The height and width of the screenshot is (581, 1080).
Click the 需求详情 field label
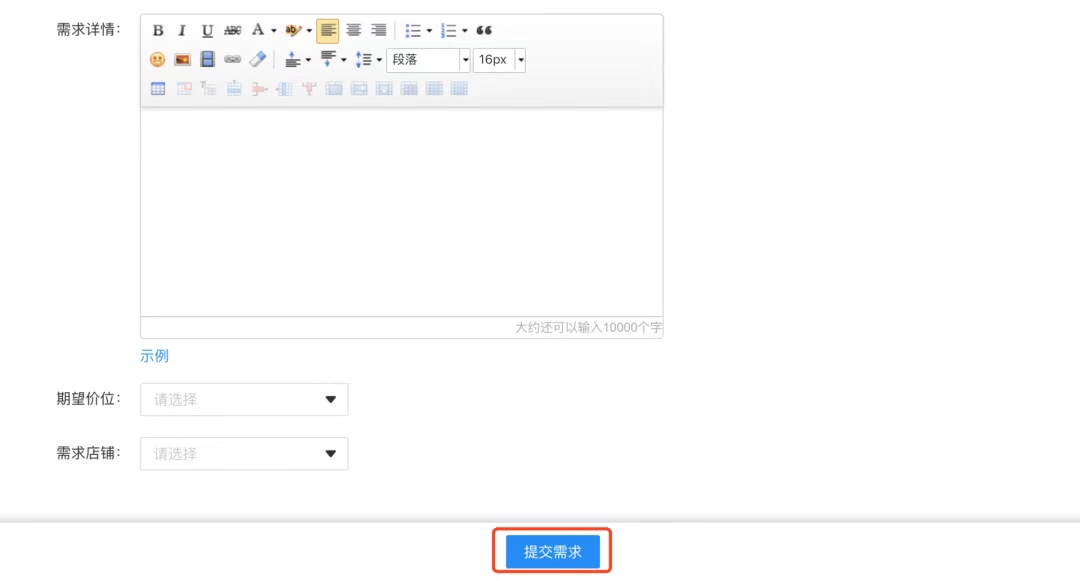(x=88, y=30)
